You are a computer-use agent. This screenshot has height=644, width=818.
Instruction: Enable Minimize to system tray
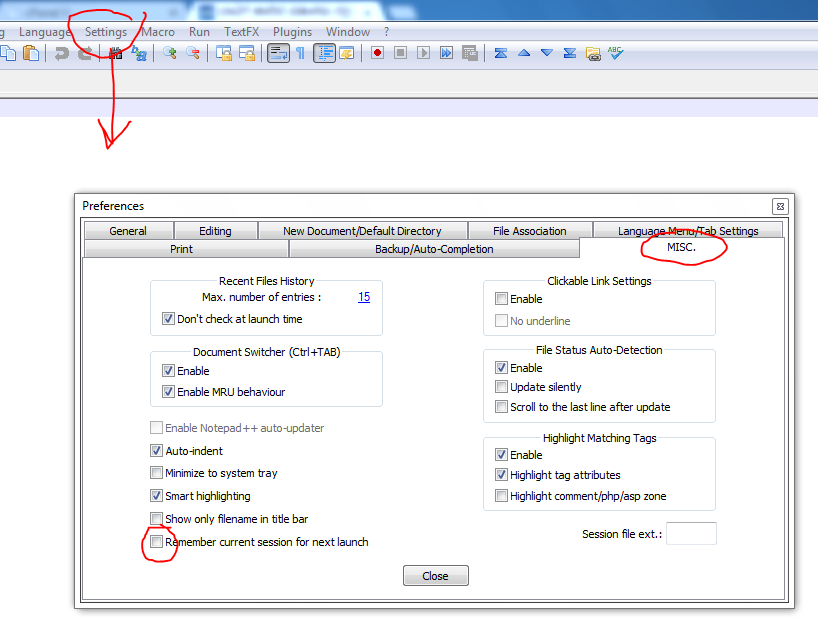[156, 473]
